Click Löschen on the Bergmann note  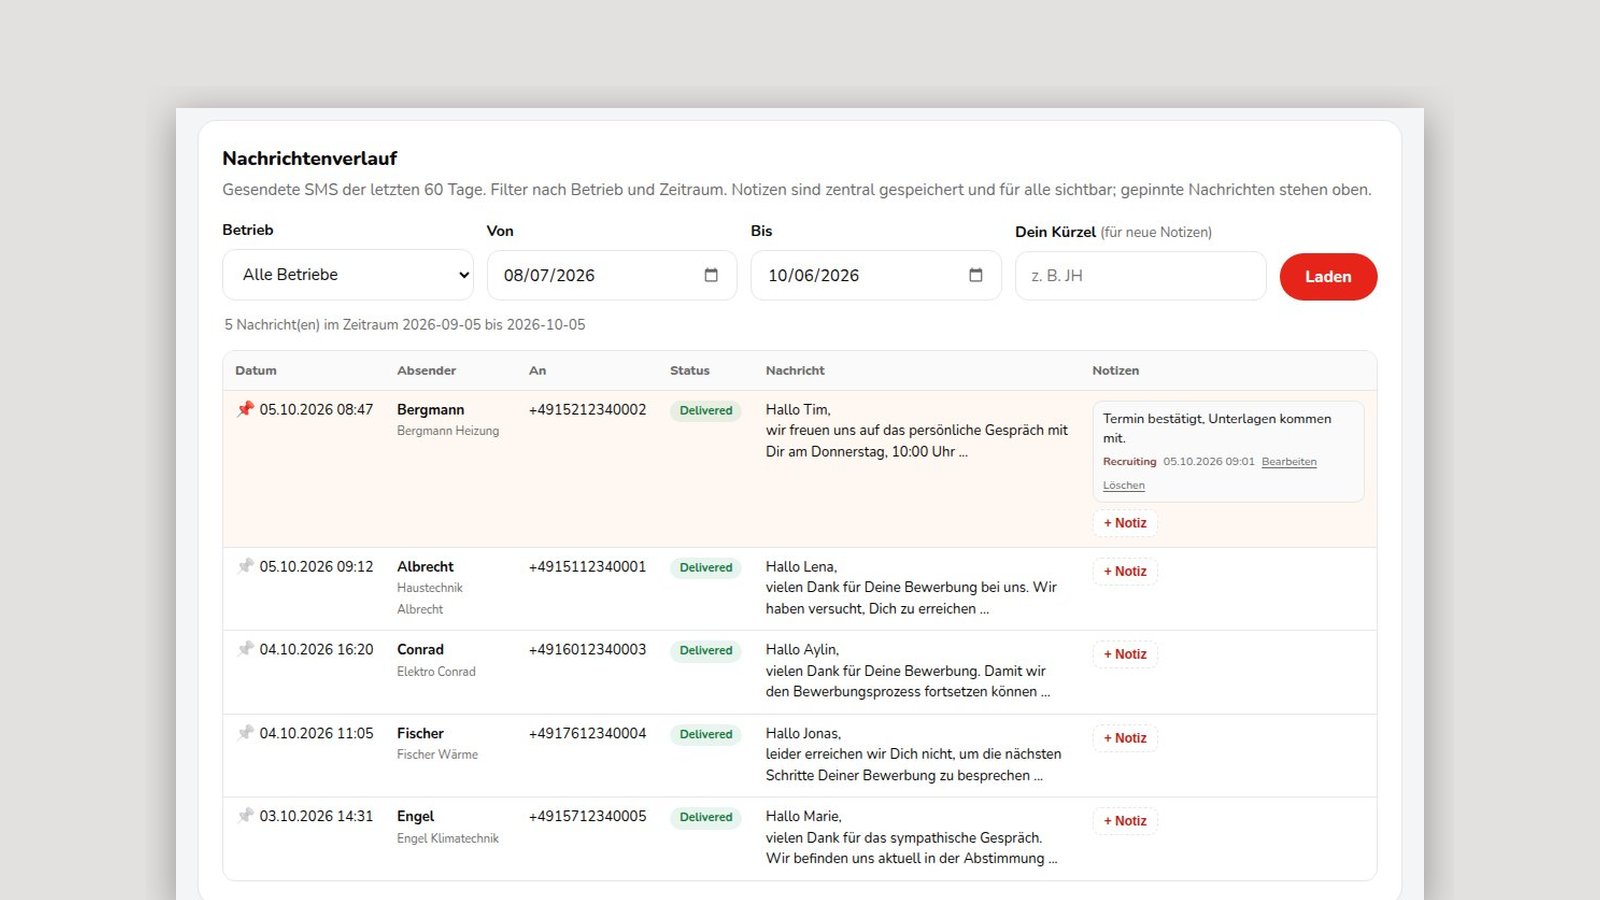coord(1124,485)
